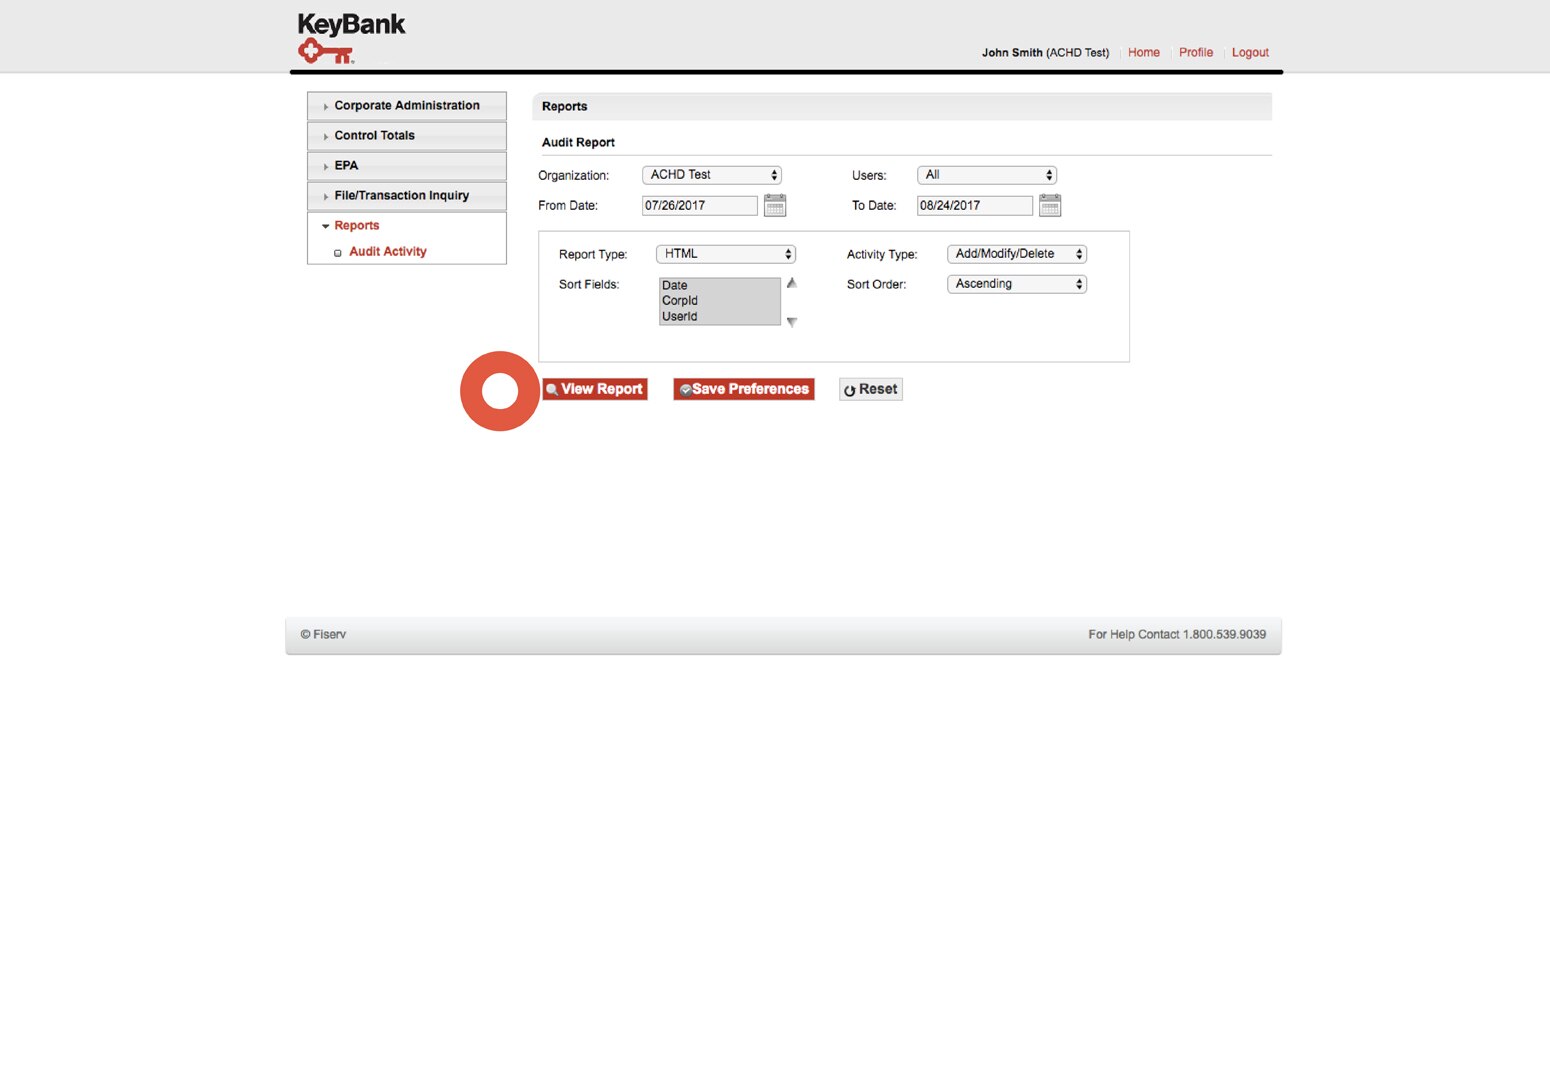Expand the EPA sidebar section
The height and width of the screenshot is (1087, 1550).
coord(406,166)
